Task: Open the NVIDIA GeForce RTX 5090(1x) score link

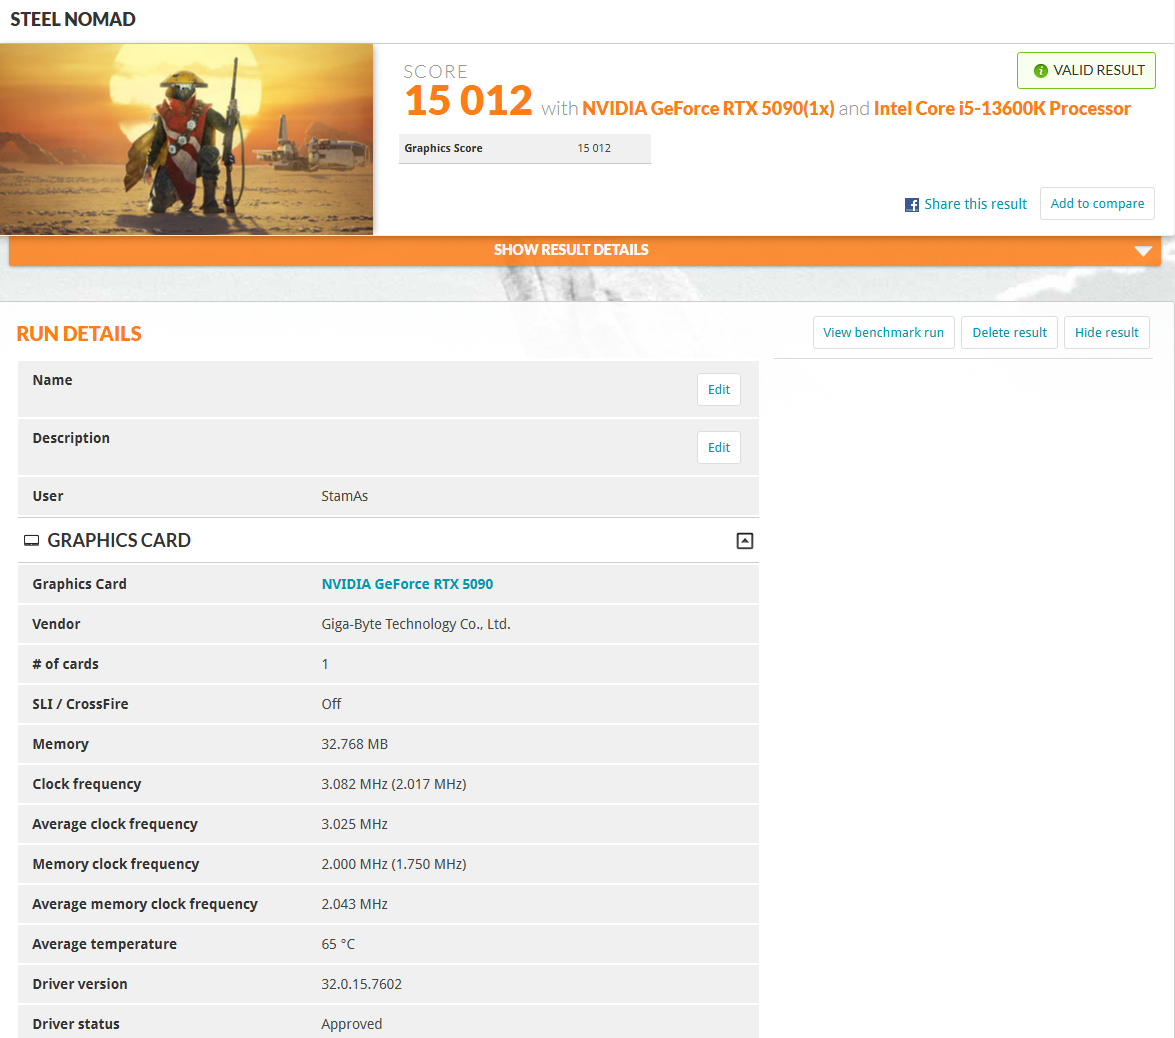Action: 708,109
